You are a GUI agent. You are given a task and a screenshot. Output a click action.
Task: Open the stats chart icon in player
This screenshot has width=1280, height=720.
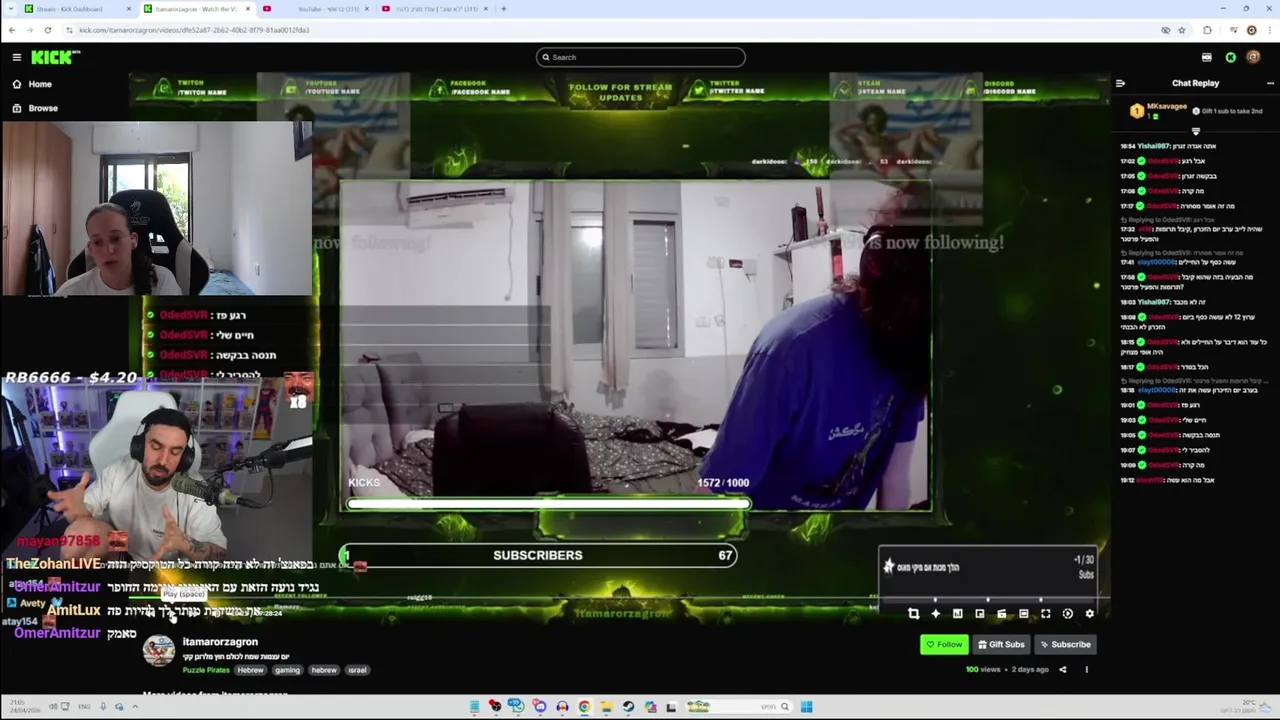pos(957,614)
